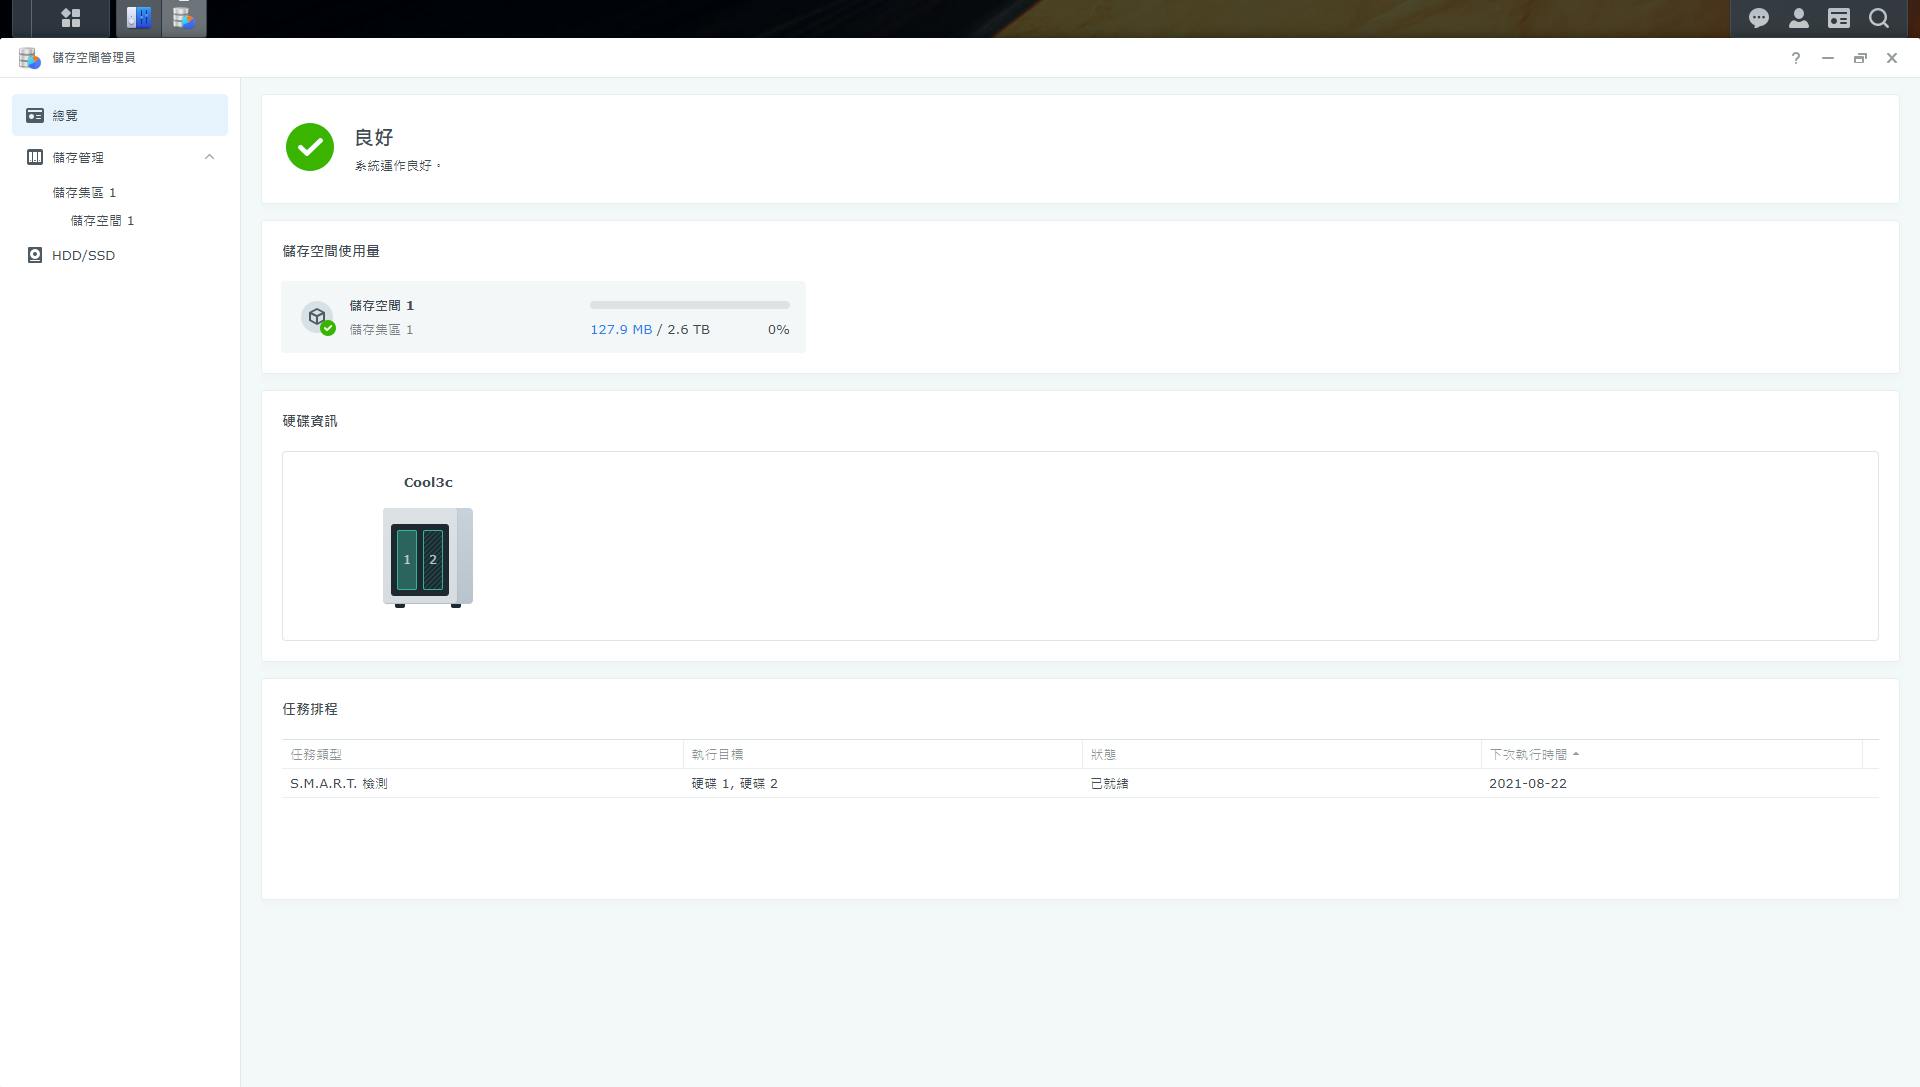
Task: Select the S.M.A.R.T. 檢測 task row
Action: tap(338, 783)
